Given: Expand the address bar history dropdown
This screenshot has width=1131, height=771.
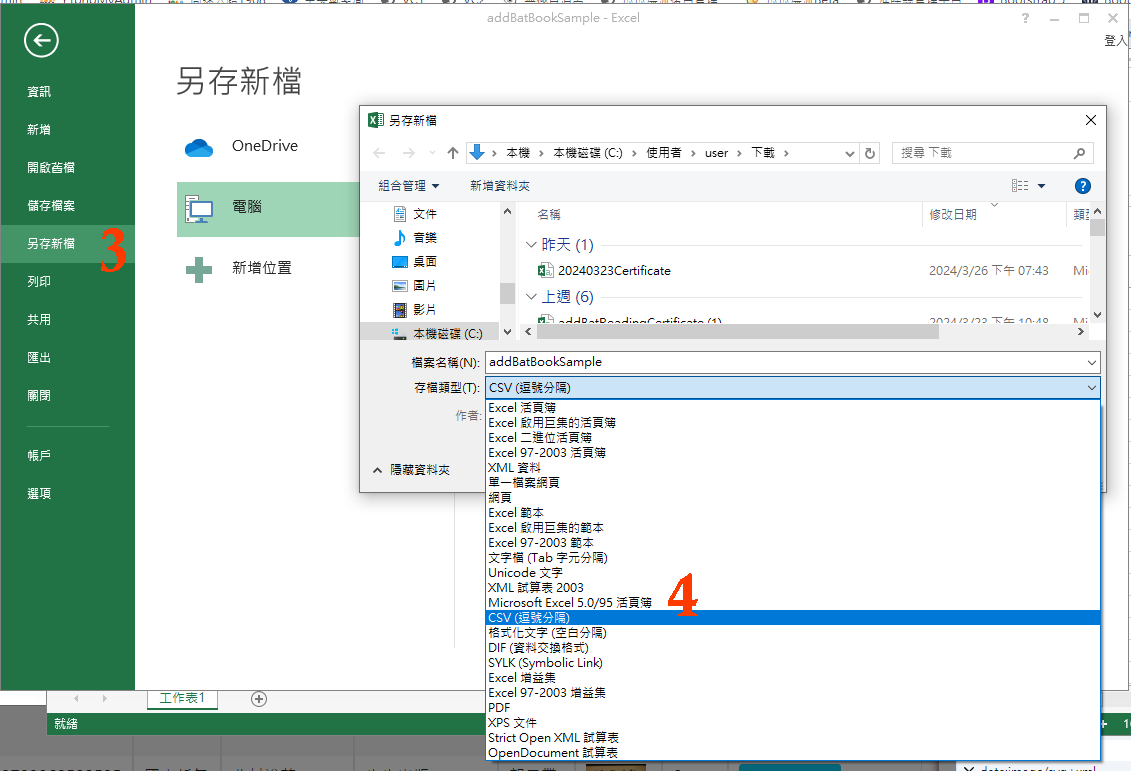Looking at the screenshot, I should pyautogui.click(x=850, y=153).
